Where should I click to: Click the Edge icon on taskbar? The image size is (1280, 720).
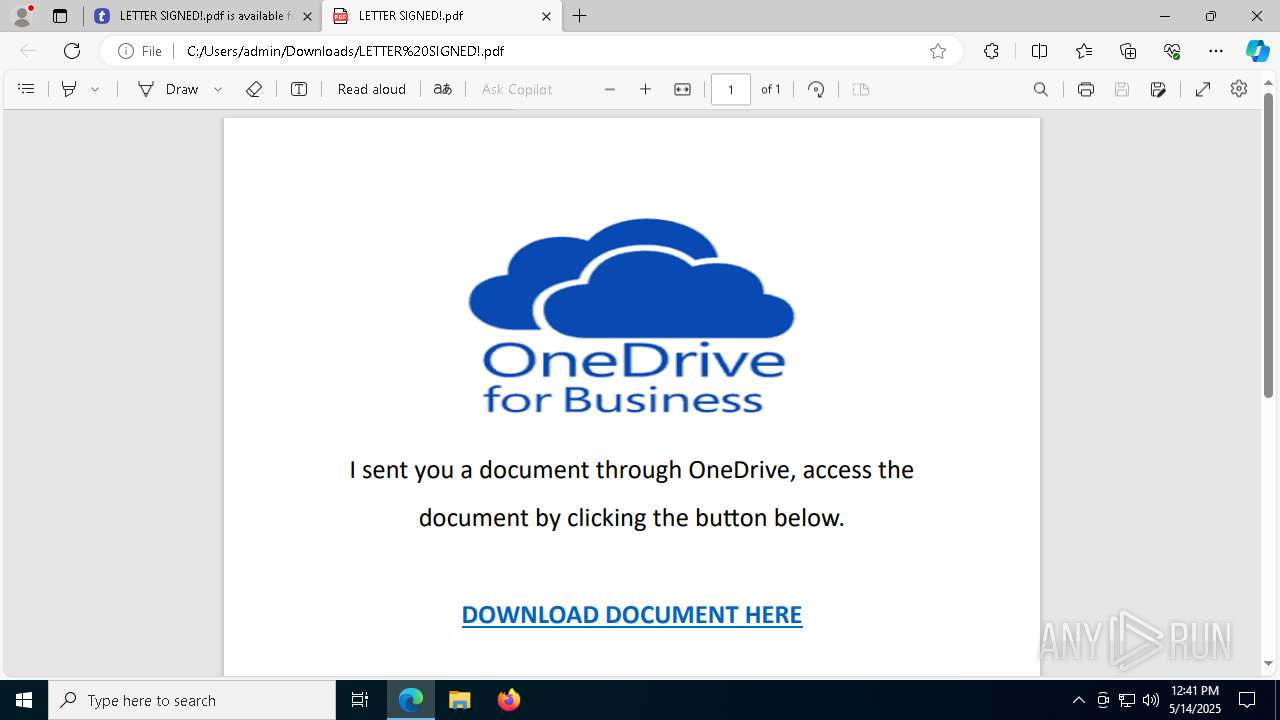click(411, 700)
